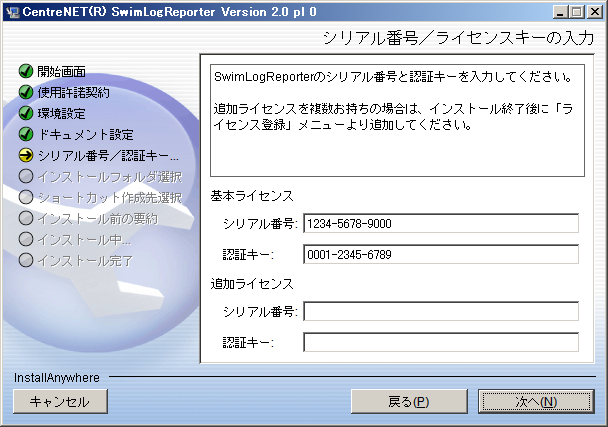
Task: Click the シリアル番号／ライセンスキーの入力 heading
Action: [458, 38]
